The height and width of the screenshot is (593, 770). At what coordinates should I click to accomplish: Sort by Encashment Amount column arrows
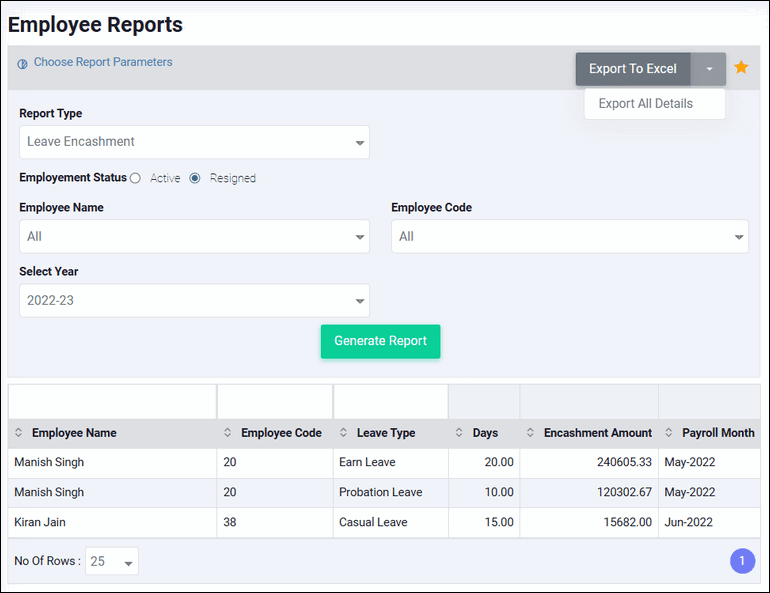[x=531, y=433]
